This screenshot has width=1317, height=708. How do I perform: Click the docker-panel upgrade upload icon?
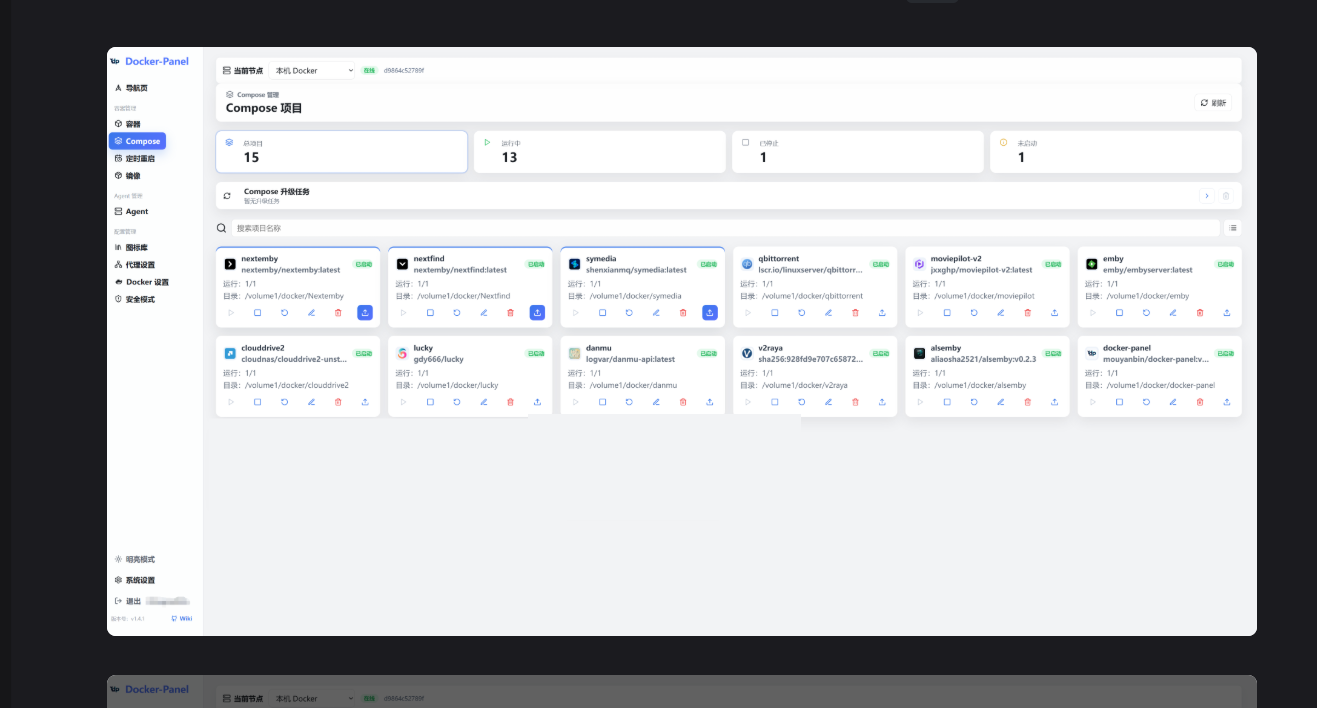coord(1227,402)
